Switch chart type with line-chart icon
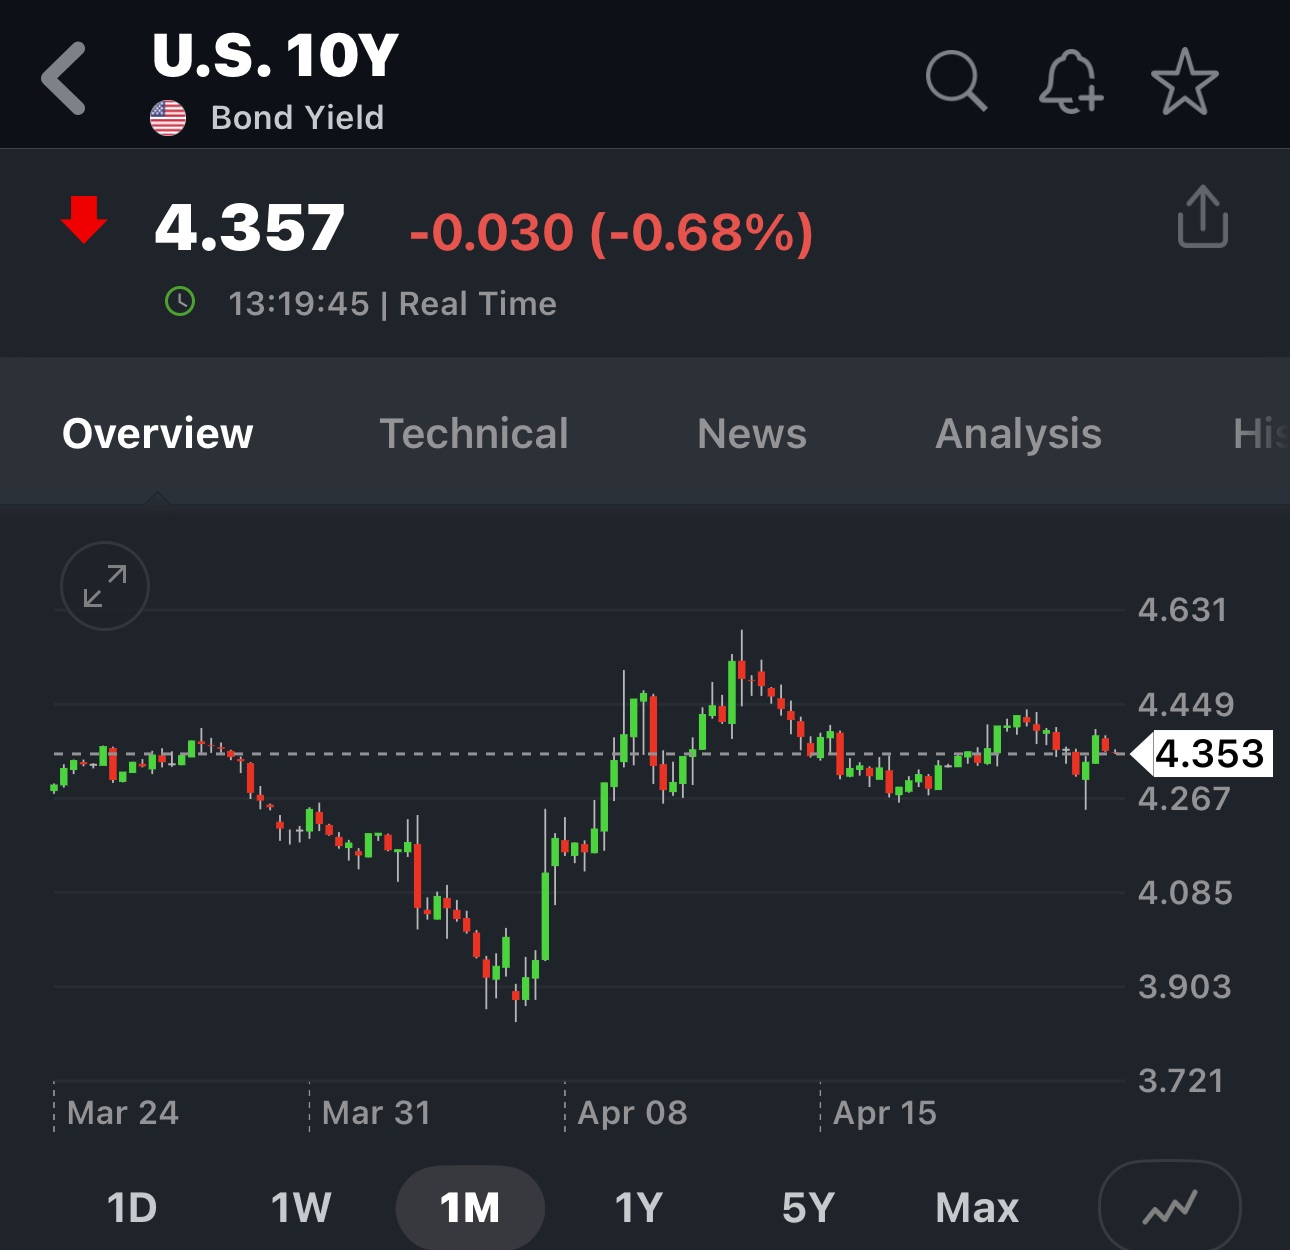Screen dimensions: 1290x1250 1169,1208
